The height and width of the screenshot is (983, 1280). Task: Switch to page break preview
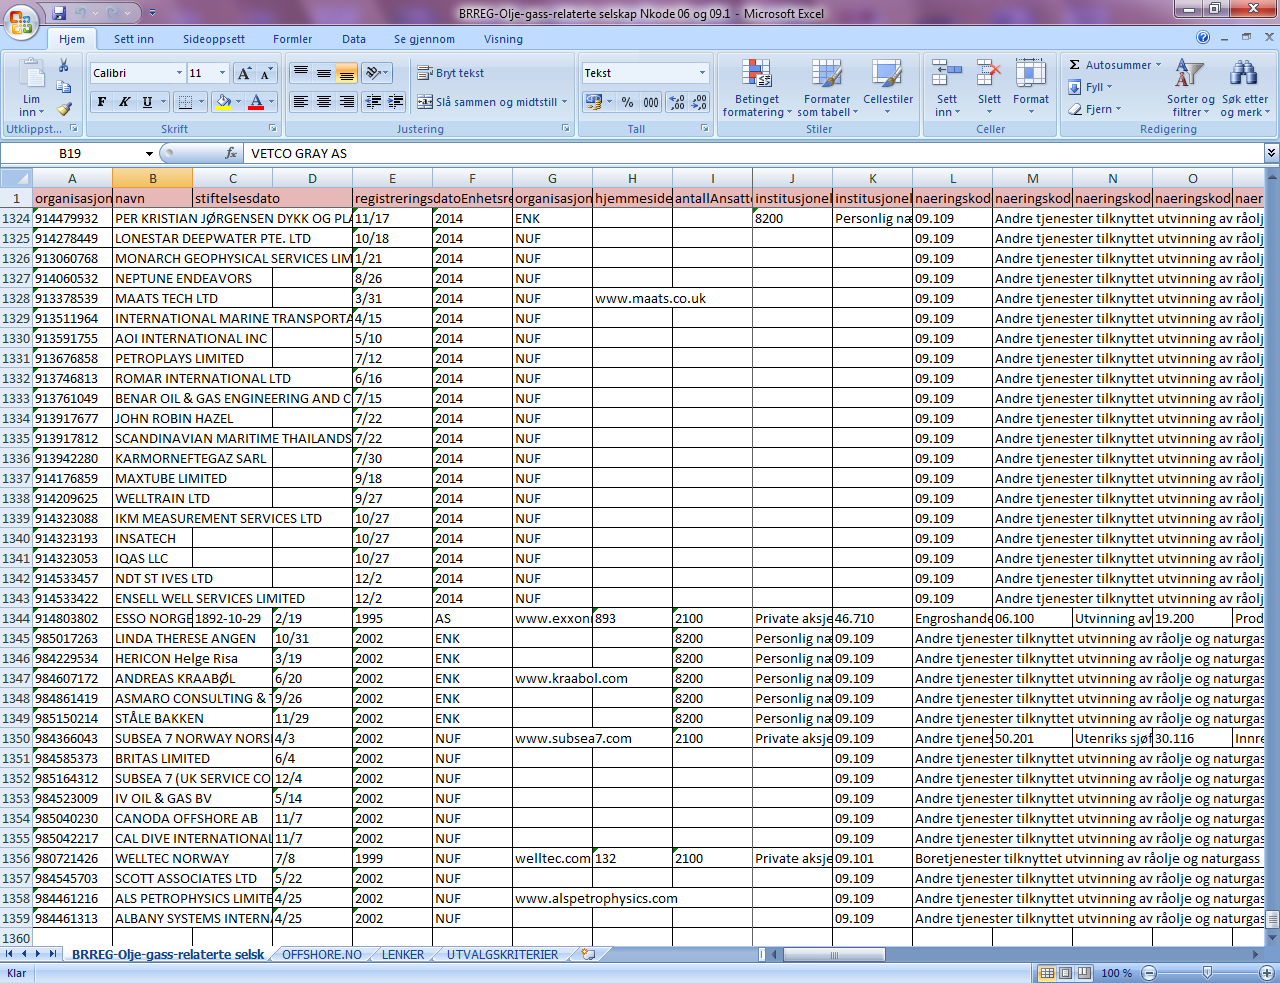tap(1083, 973)
